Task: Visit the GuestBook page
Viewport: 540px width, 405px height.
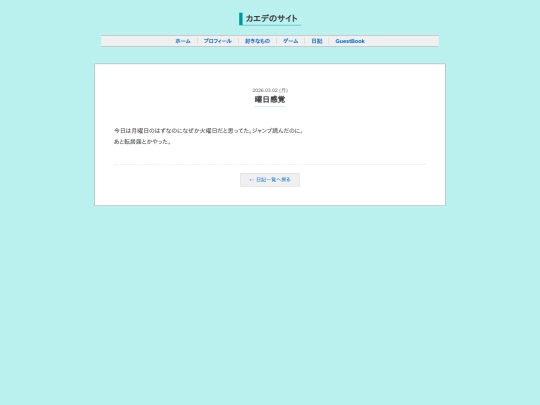Action: point(350,41)
